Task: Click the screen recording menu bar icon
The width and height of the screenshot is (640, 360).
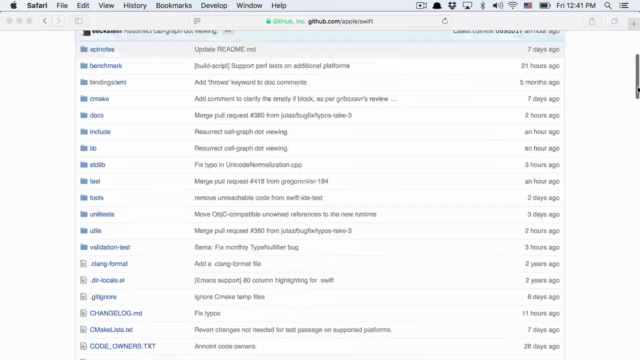Action: (x=421, y=6)
